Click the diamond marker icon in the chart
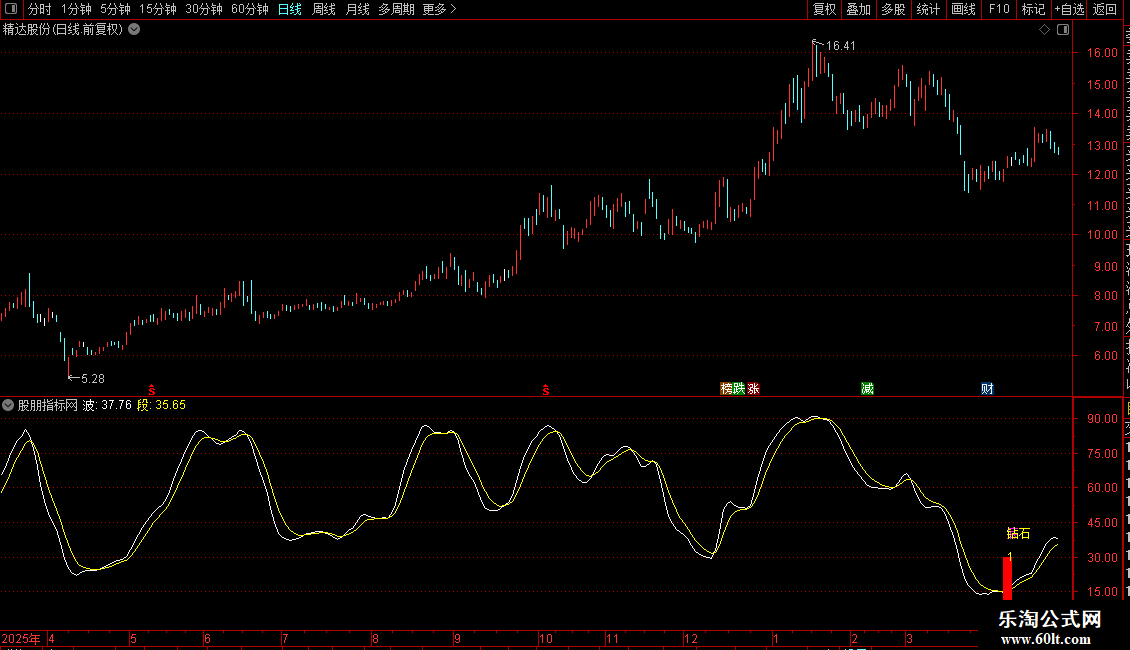Viewport: 1130px width, 650px height. (1044, 30)
